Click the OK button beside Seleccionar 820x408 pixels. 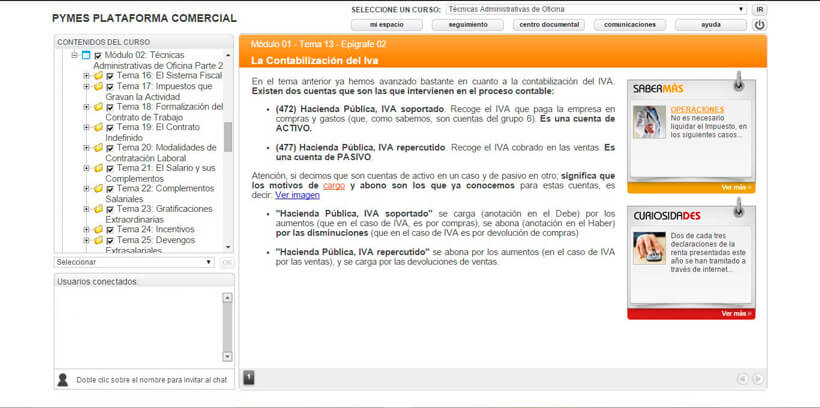point(227,262)
